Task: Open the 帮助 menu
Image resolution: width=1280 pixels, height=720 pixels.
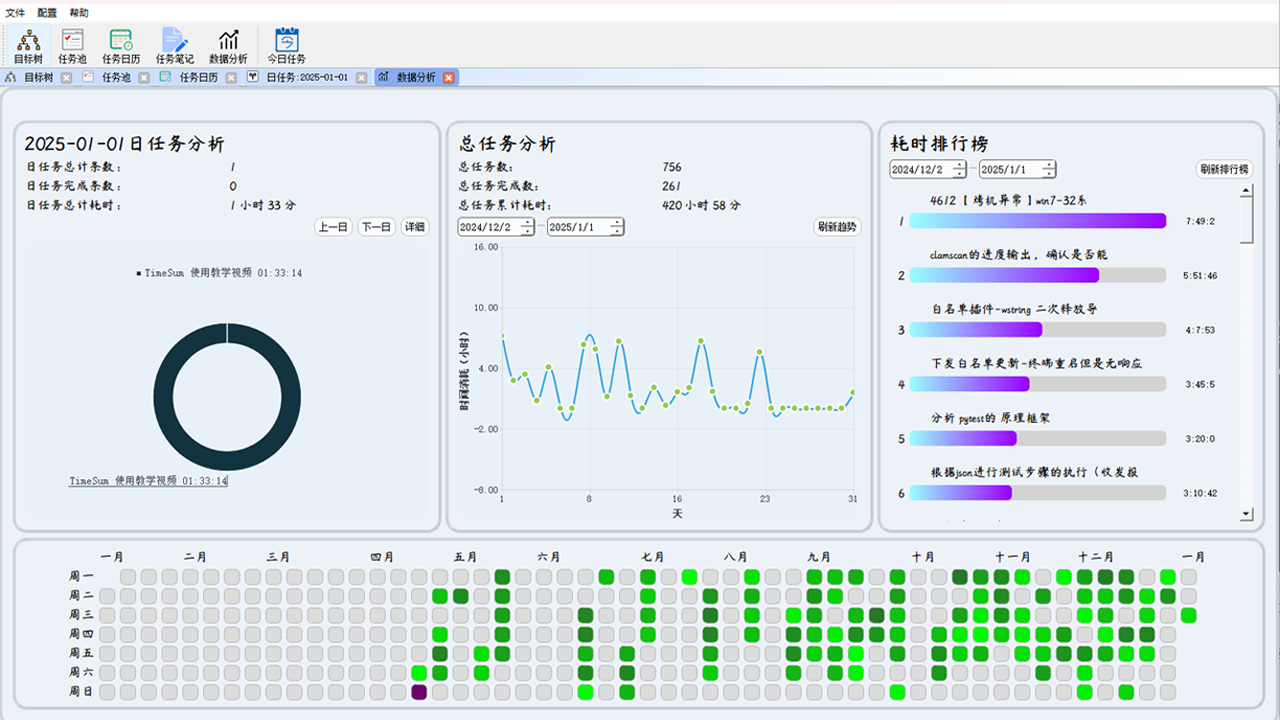Action: click(x=79, y=13)
